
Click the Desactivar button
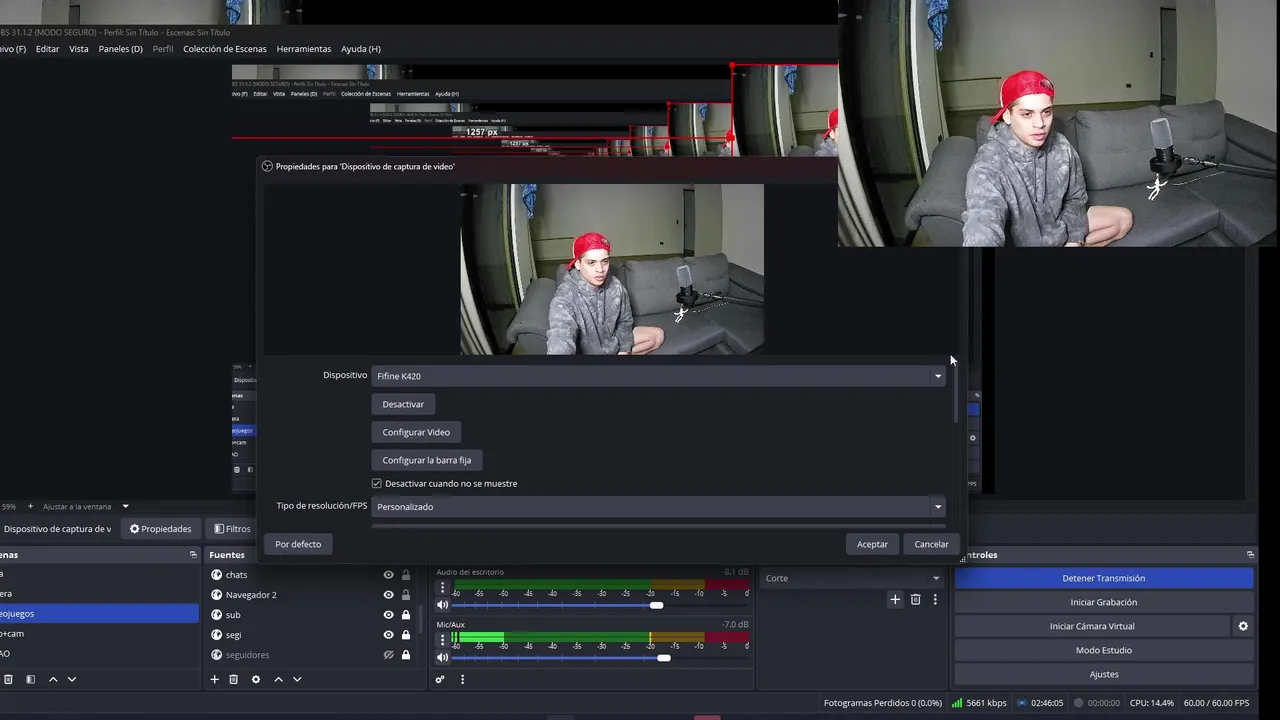click(403, 404)
